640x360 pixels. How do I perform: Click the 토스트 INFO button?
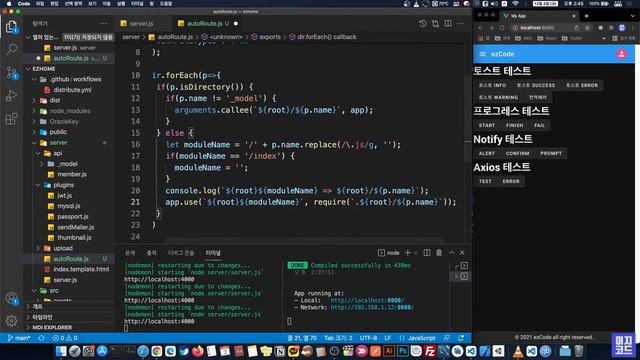tap(492, 85)
